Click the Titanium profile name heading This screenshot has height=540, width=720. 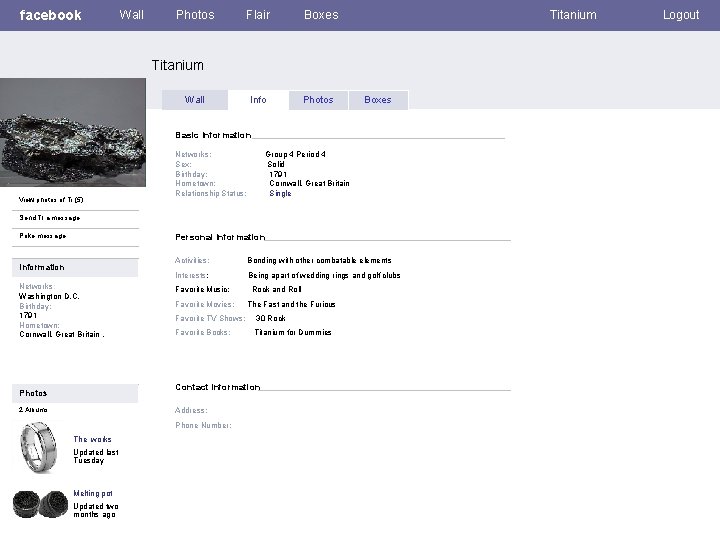pos(178,65)
